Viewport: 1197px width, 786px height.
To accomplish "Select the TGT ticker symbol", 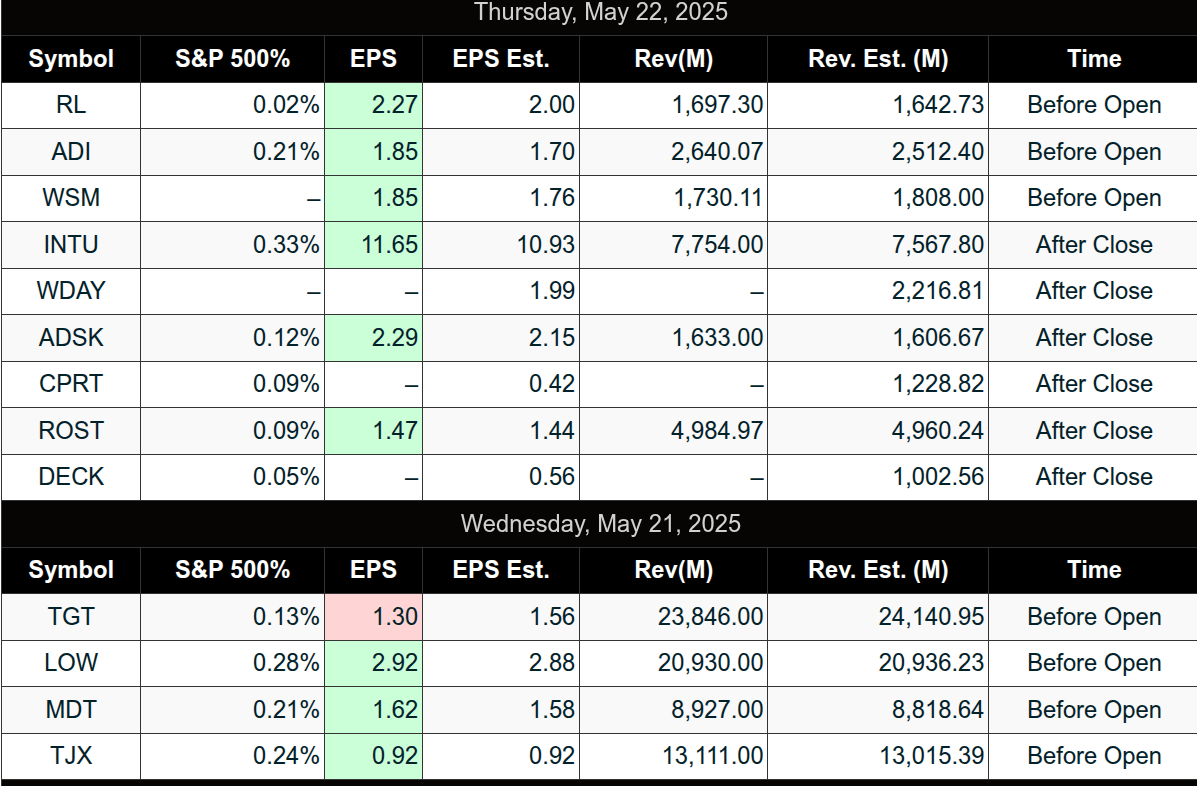I will coord(71,617).
